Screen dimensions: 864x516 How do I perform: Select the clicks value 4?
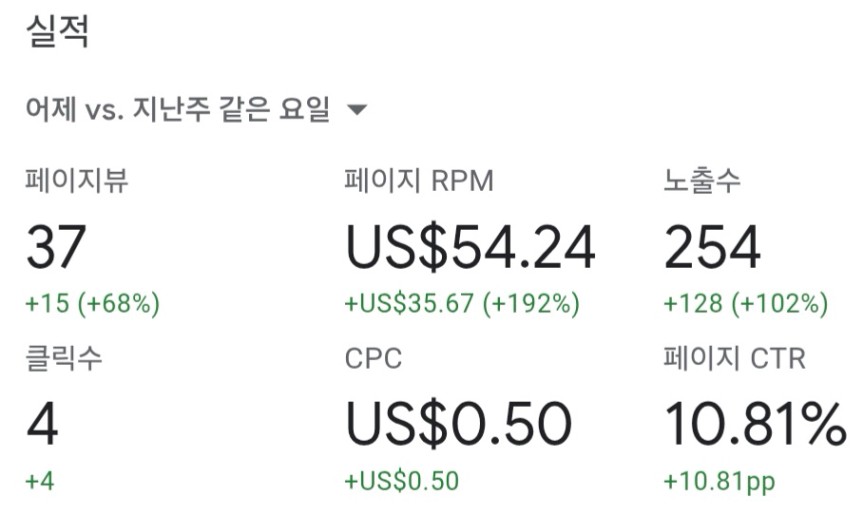click(42, 424)
